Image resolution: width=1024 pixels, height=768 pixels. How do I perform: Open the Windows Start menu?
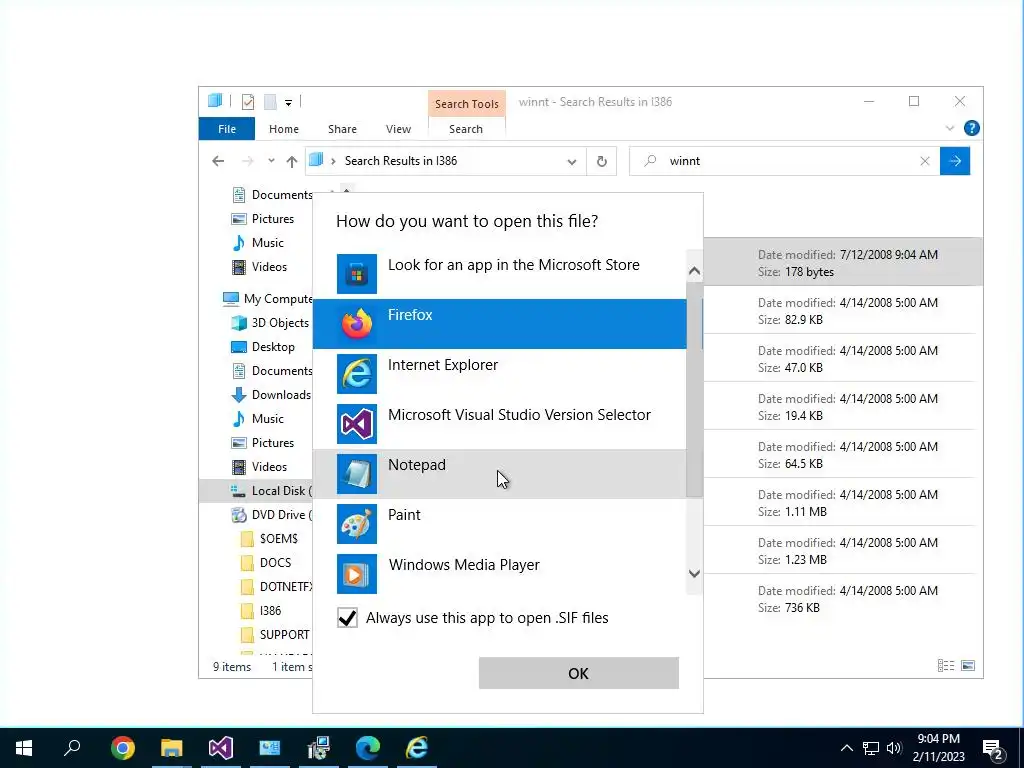tap(24, 748)
